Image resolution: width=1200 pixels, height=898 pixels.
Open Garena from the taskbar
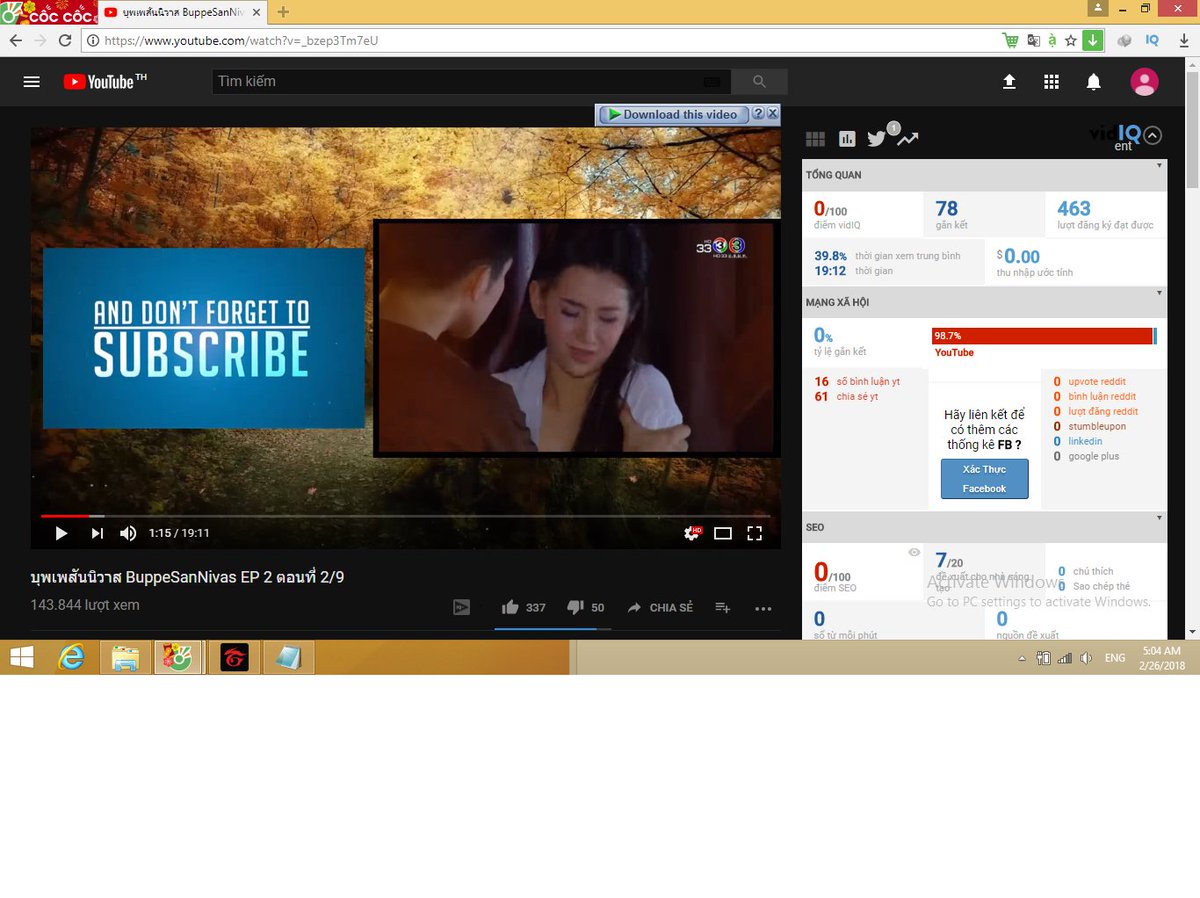[234, 657]
